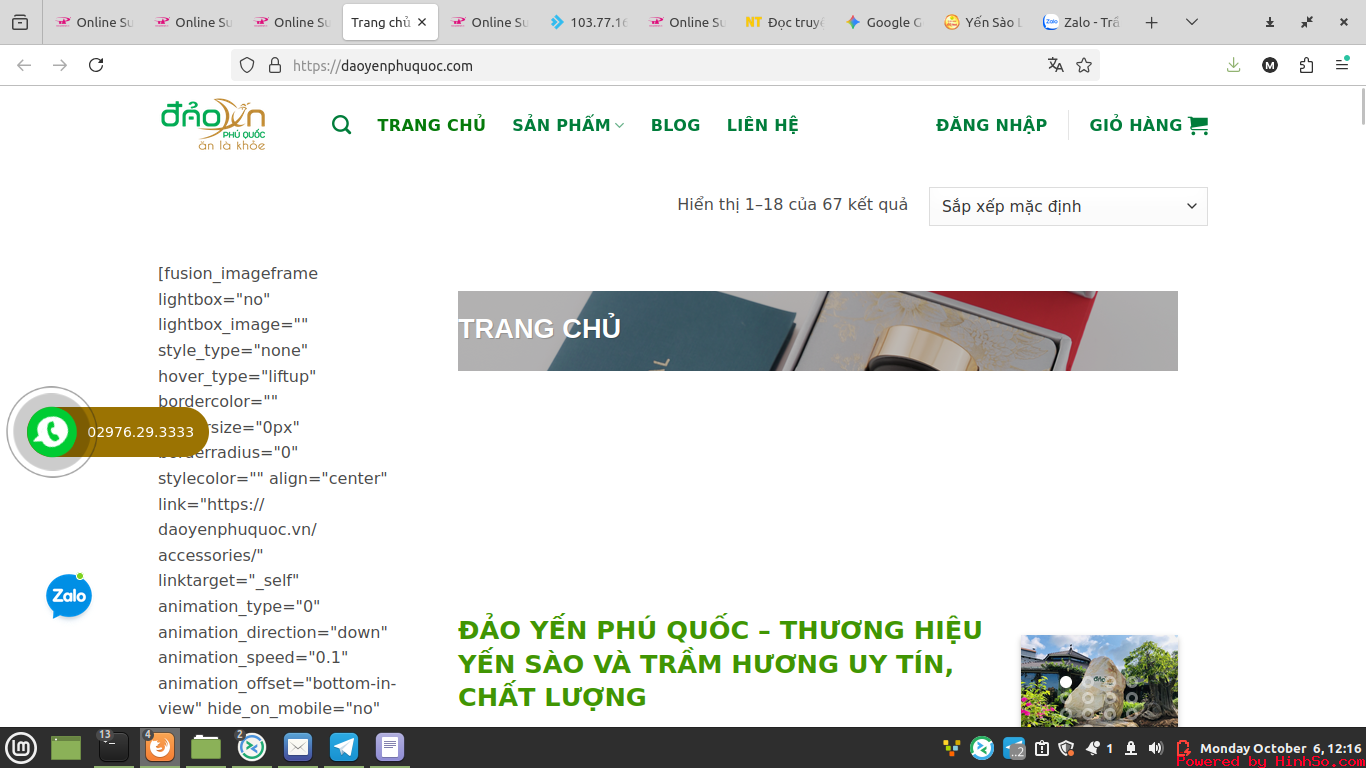
Task: Bookmark this page with the star icon
Action: point(1084,65)
